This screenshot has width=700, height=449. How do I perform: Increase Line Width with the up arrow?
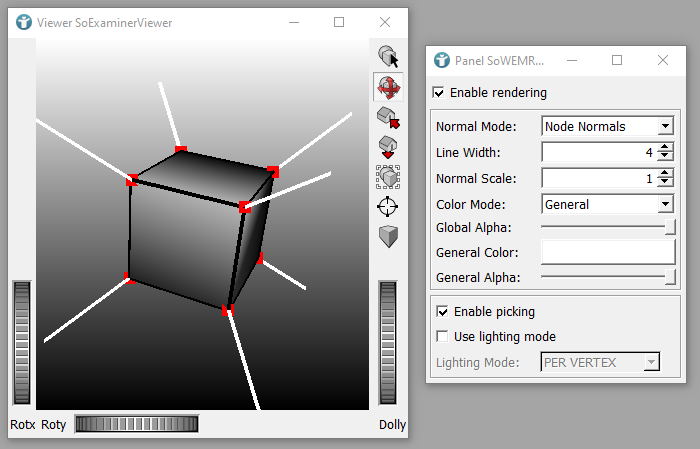[665, 148]
